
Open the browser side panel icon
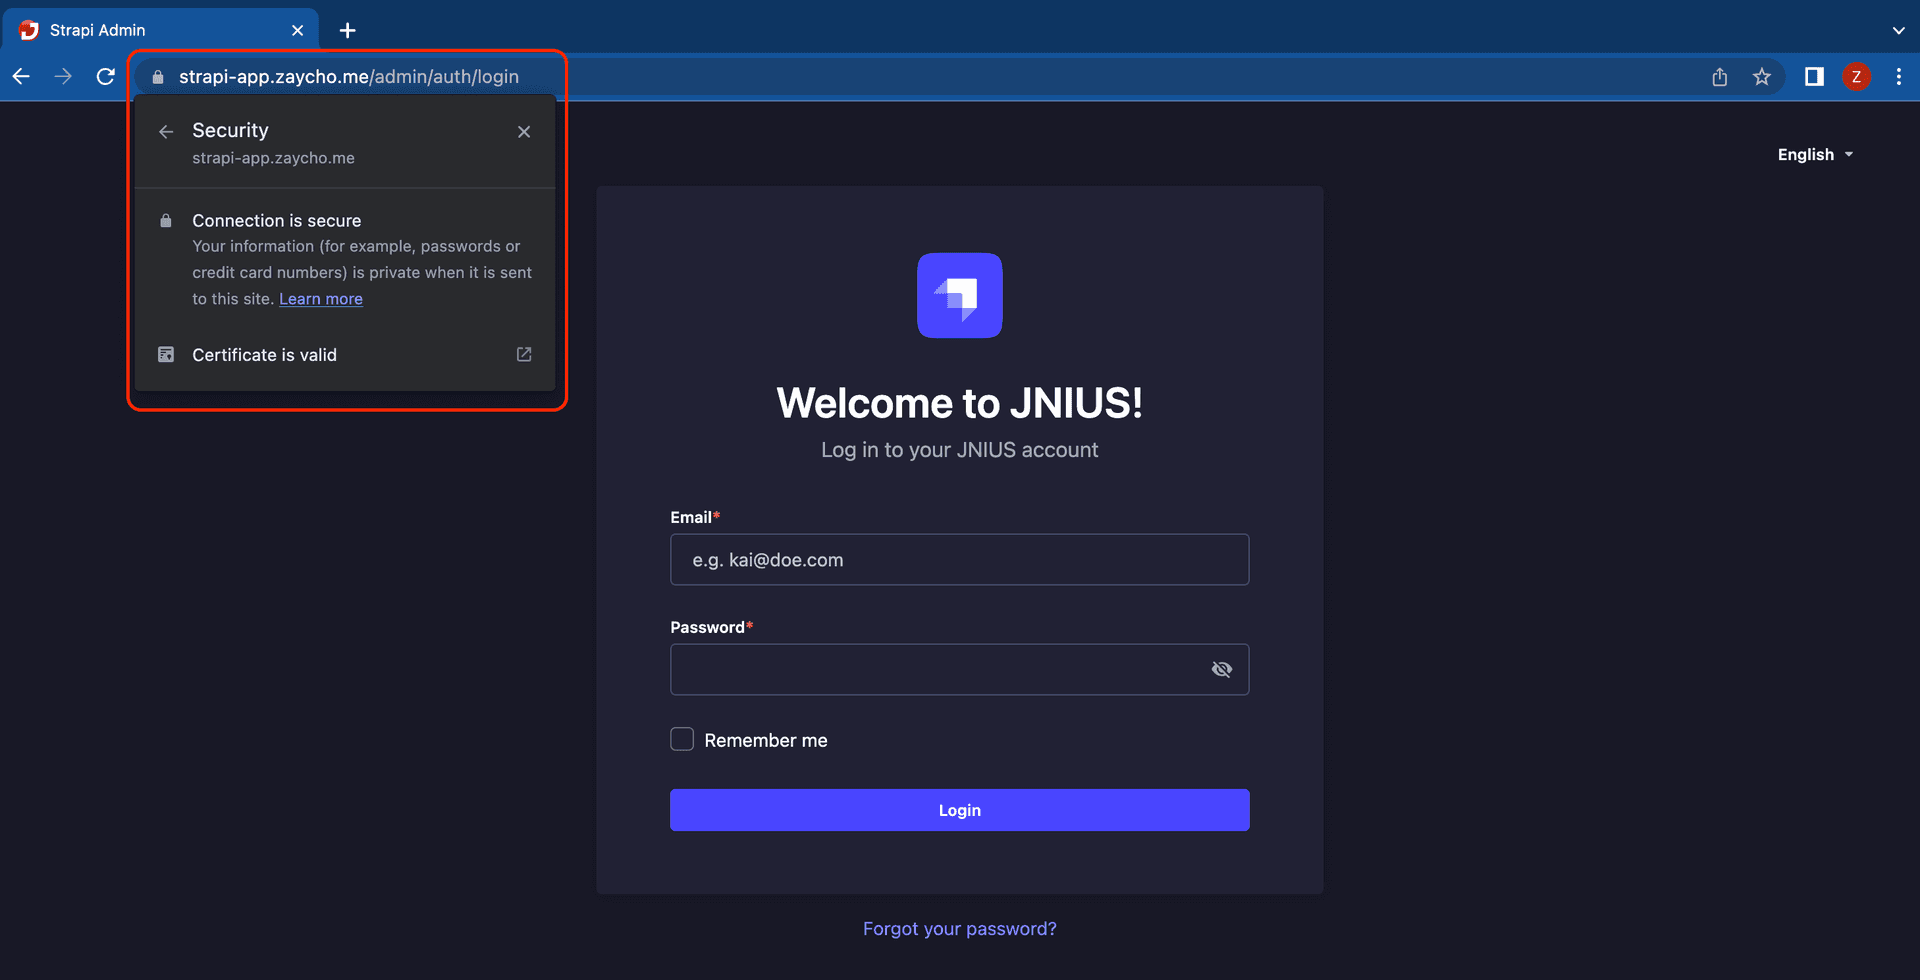coord(1814,77)
